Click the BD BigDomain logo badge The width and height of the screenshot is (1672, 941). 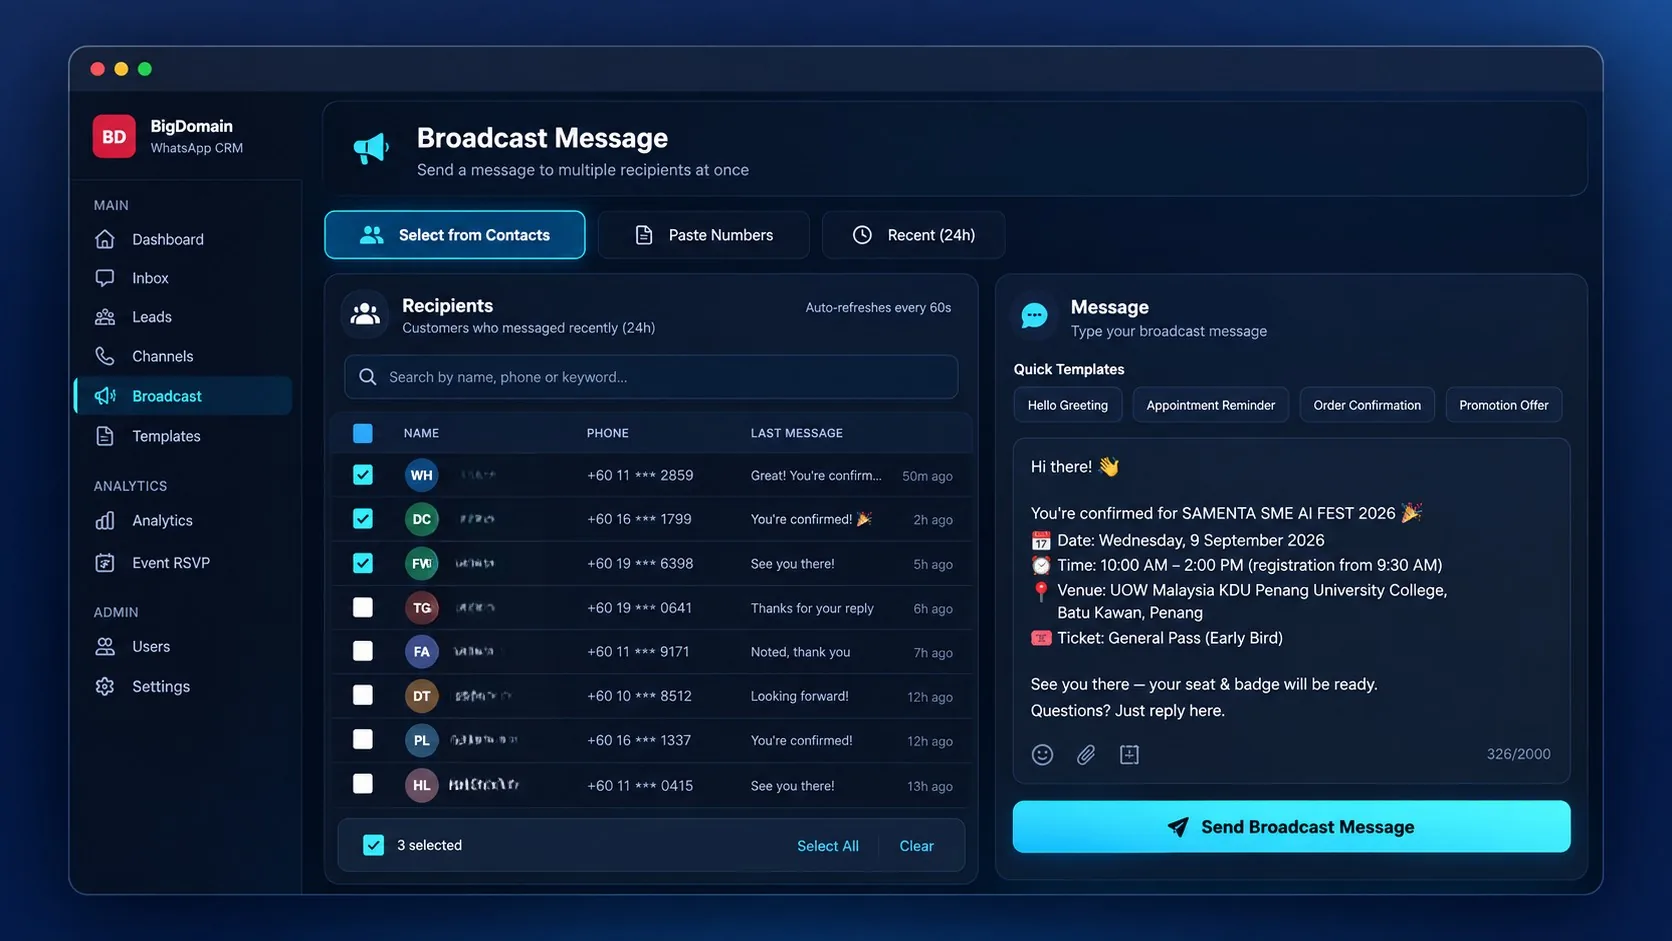(x=114, y=136)
